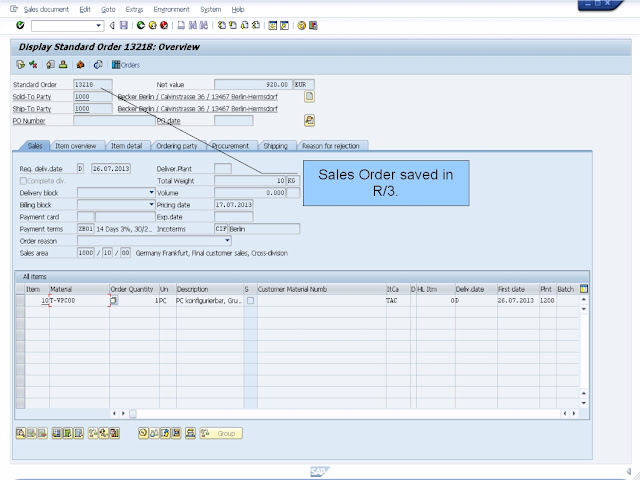Click the green Back arrow icon
This screenshot has height=480, width=640.
point(141,25)
